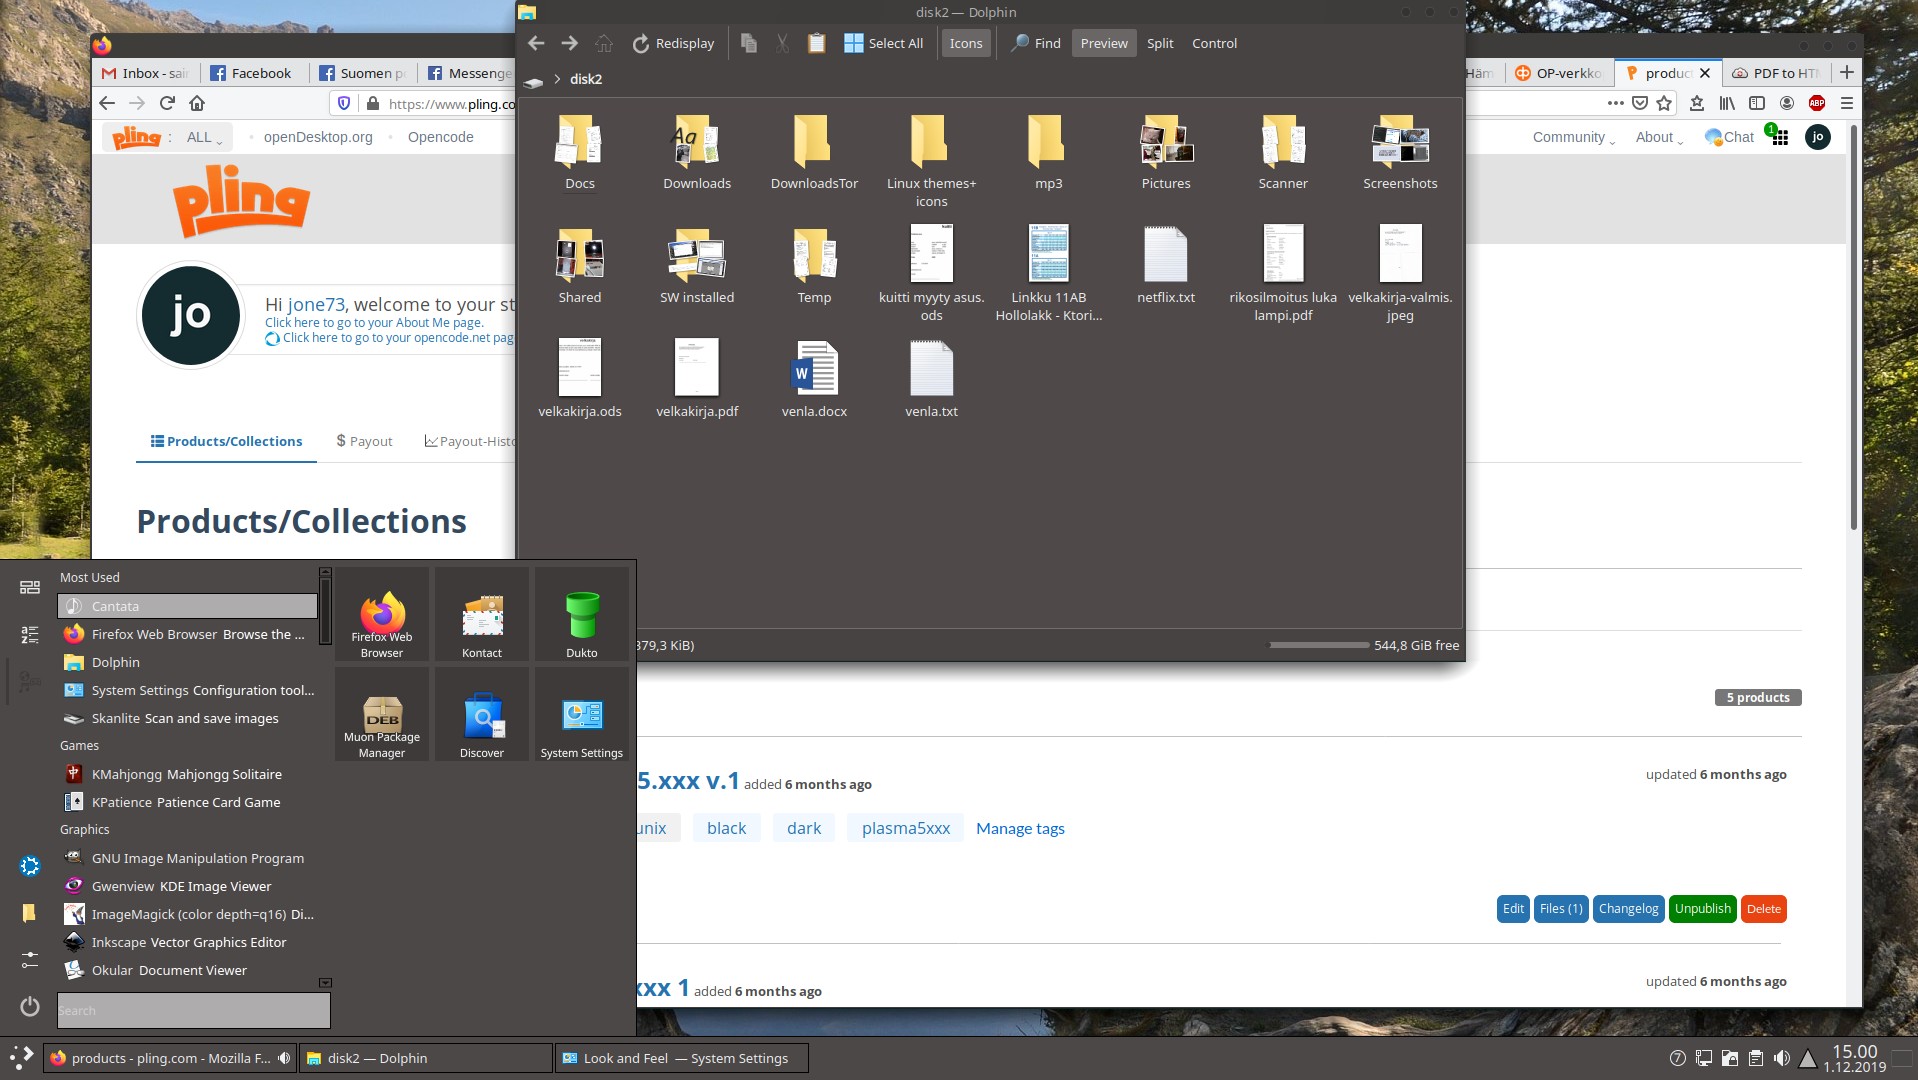Select the Screenshots folder
The width and height of the screenshot is (1918, 1080).
coord(1400,152)
